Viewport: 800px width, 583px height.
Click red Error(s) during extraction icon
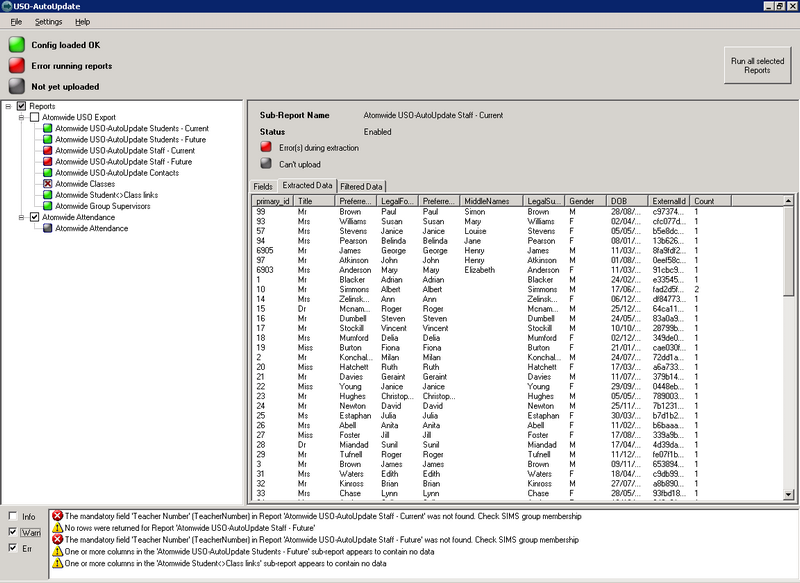266,147
